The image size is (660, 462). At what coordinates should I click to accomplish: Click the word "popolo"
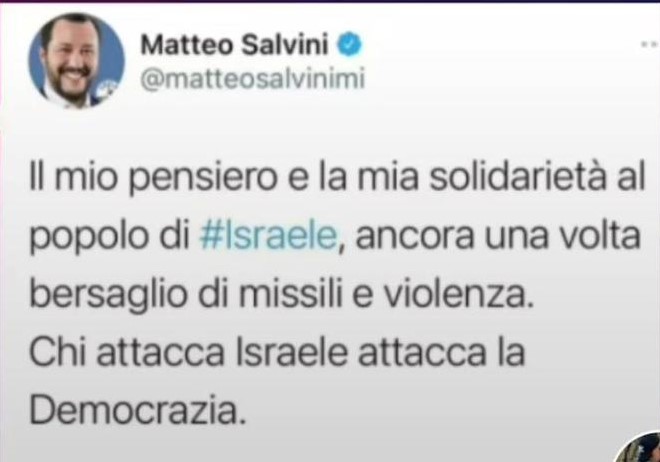[89, 237]
